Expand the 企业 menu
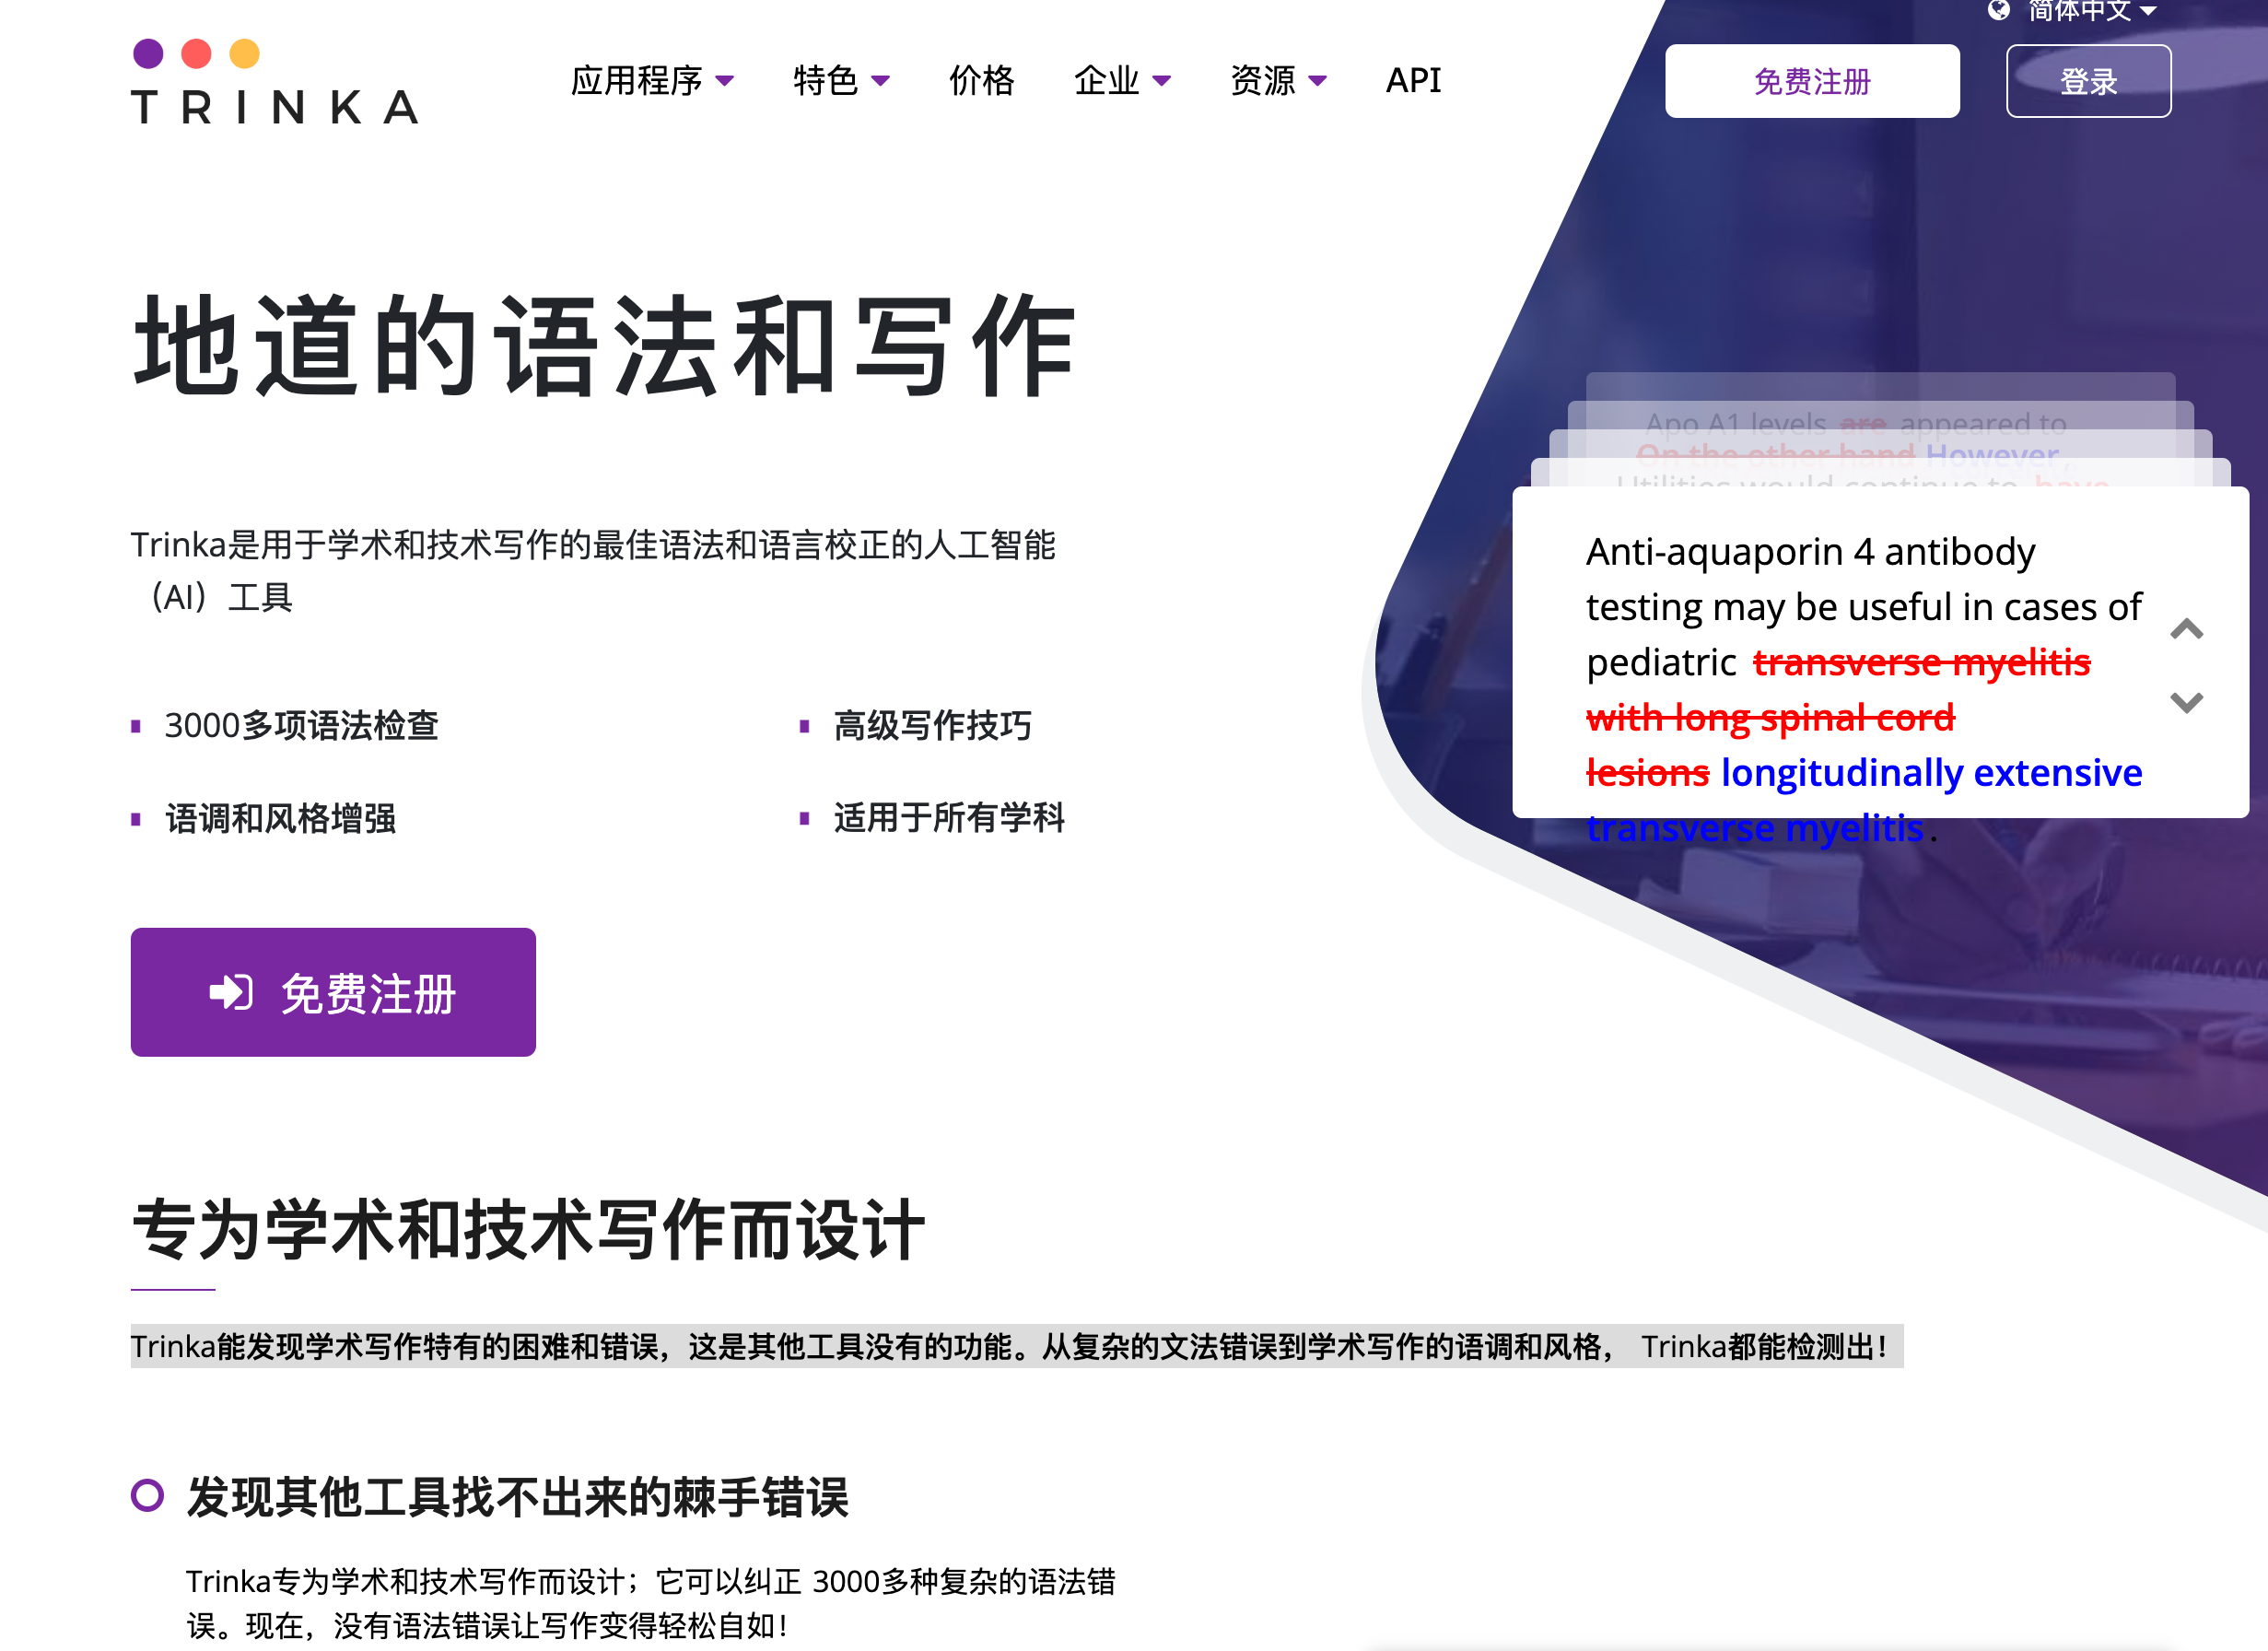 [1122, 80]
